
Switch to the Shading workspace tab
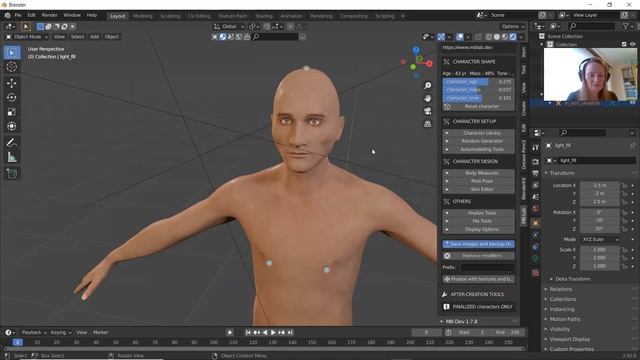coord(264,16)
